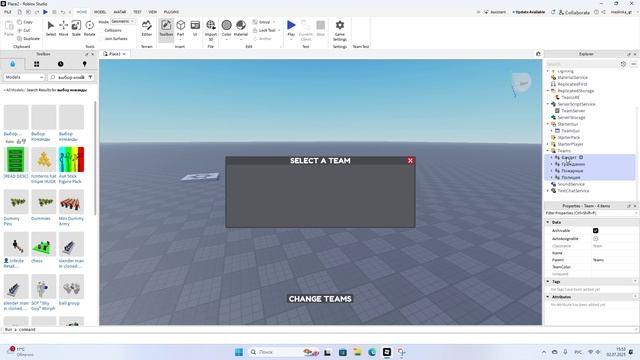Image resolution: width=640 pixels, height=360 pixels.
Task: Click the Explorer search field
Action: [x=582, y=64]
